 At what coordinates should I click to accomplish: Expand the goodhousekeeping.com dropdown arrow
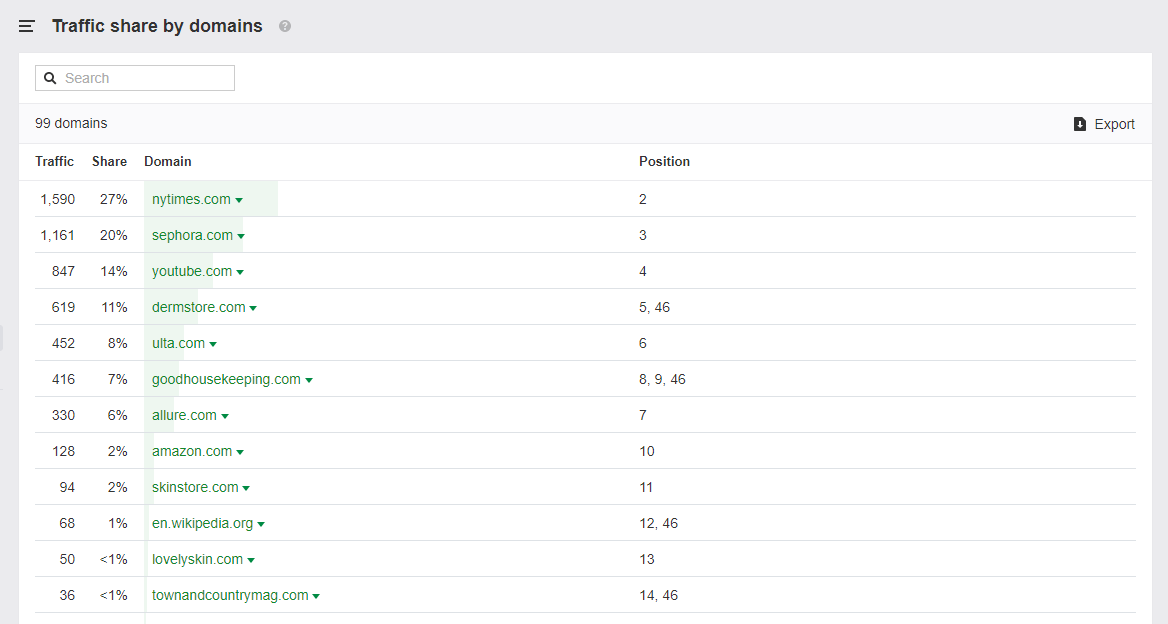[x=309, y=381]
